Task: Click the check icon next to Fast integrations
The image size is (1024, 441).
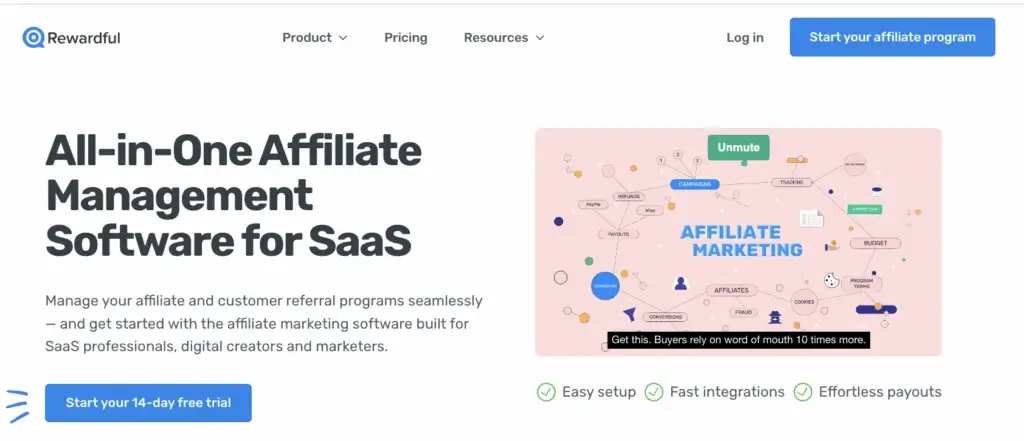Action: (654, 392)
